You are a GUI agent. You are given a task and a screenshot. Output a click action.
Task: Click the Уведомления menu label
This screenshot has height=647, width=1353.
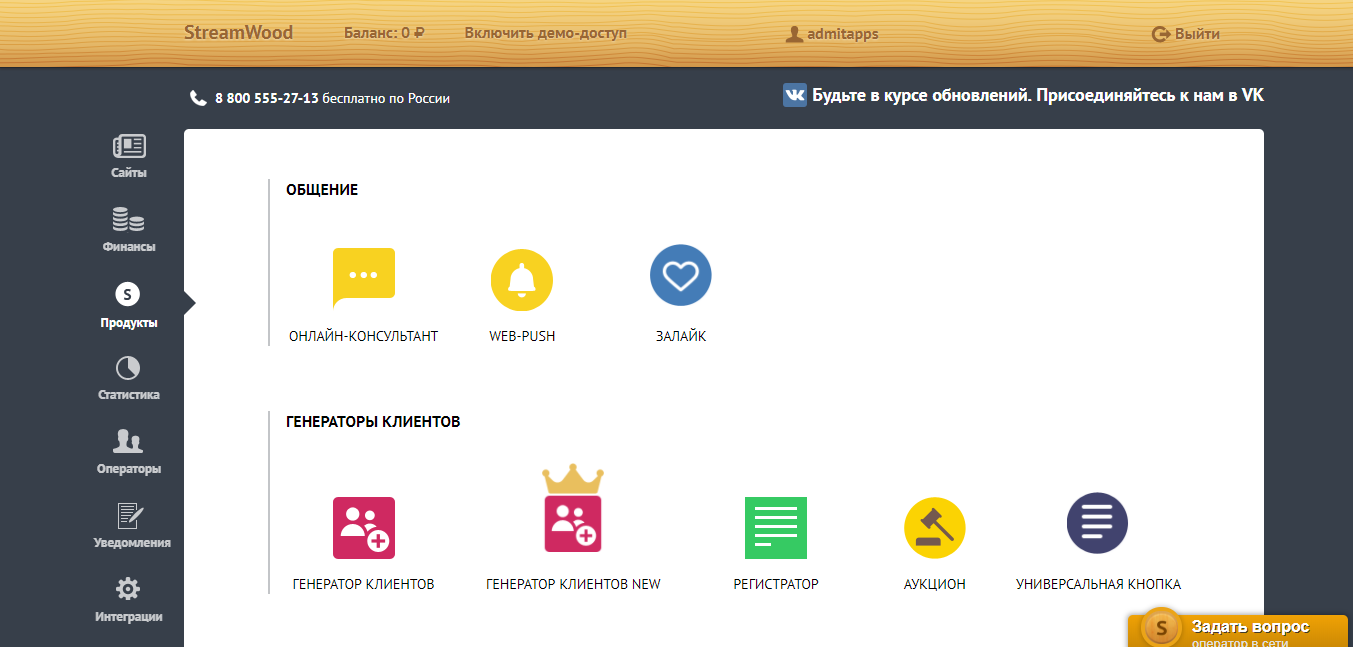[x=130, y=543]
